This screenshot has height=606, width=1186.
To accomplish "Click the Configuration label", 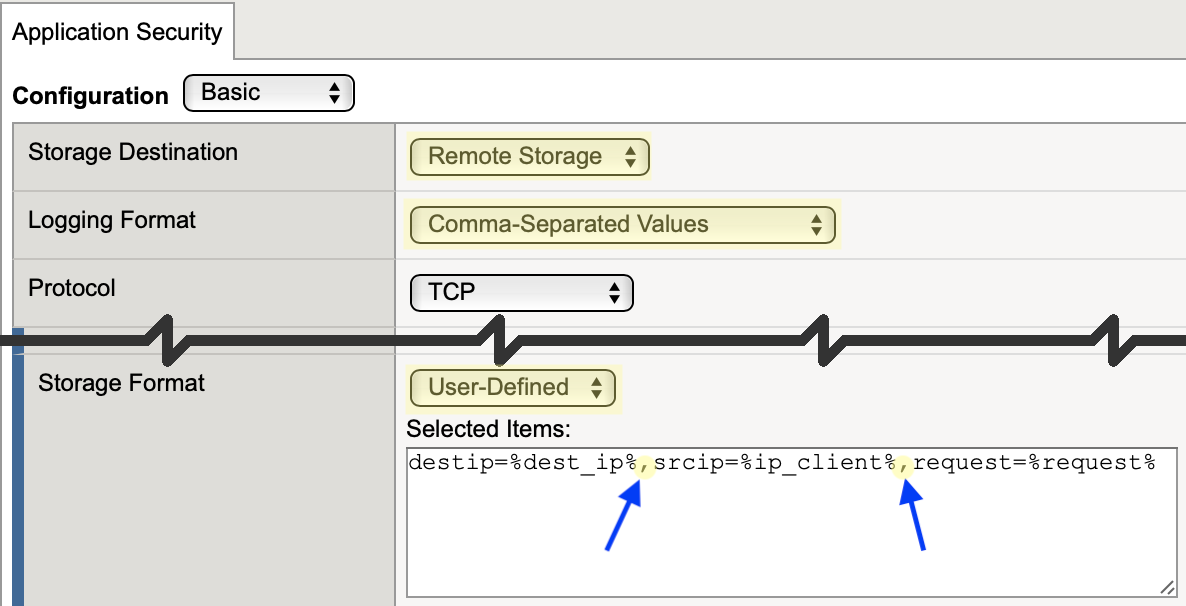I will tap(91, 96).
